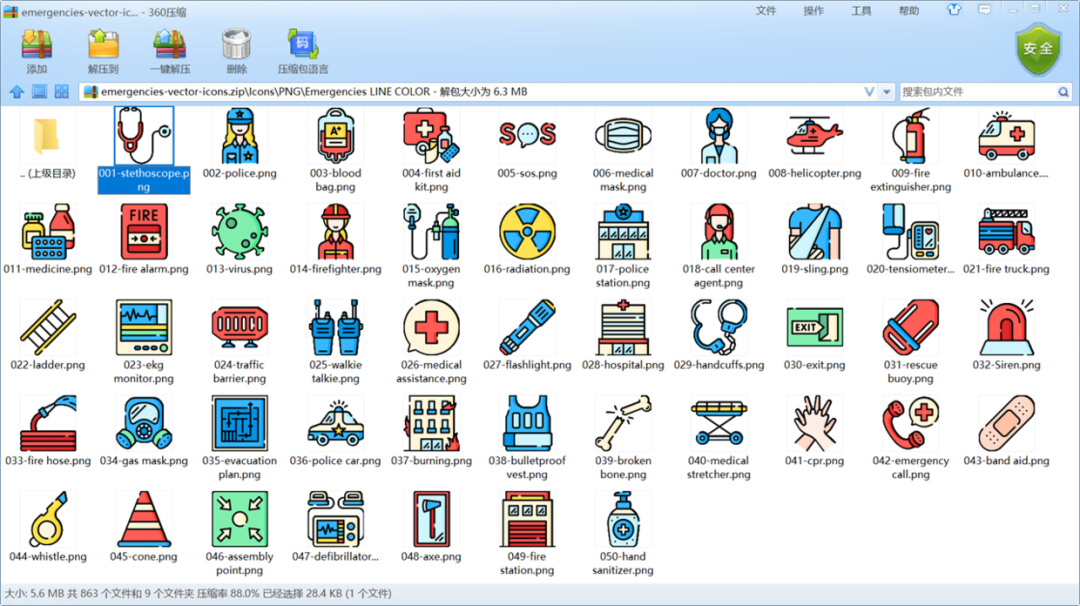The width and height of the screenshot is (1080, 606).
Task: Open the skin (shirt) icon in the title bar
Action: point(953,10)
